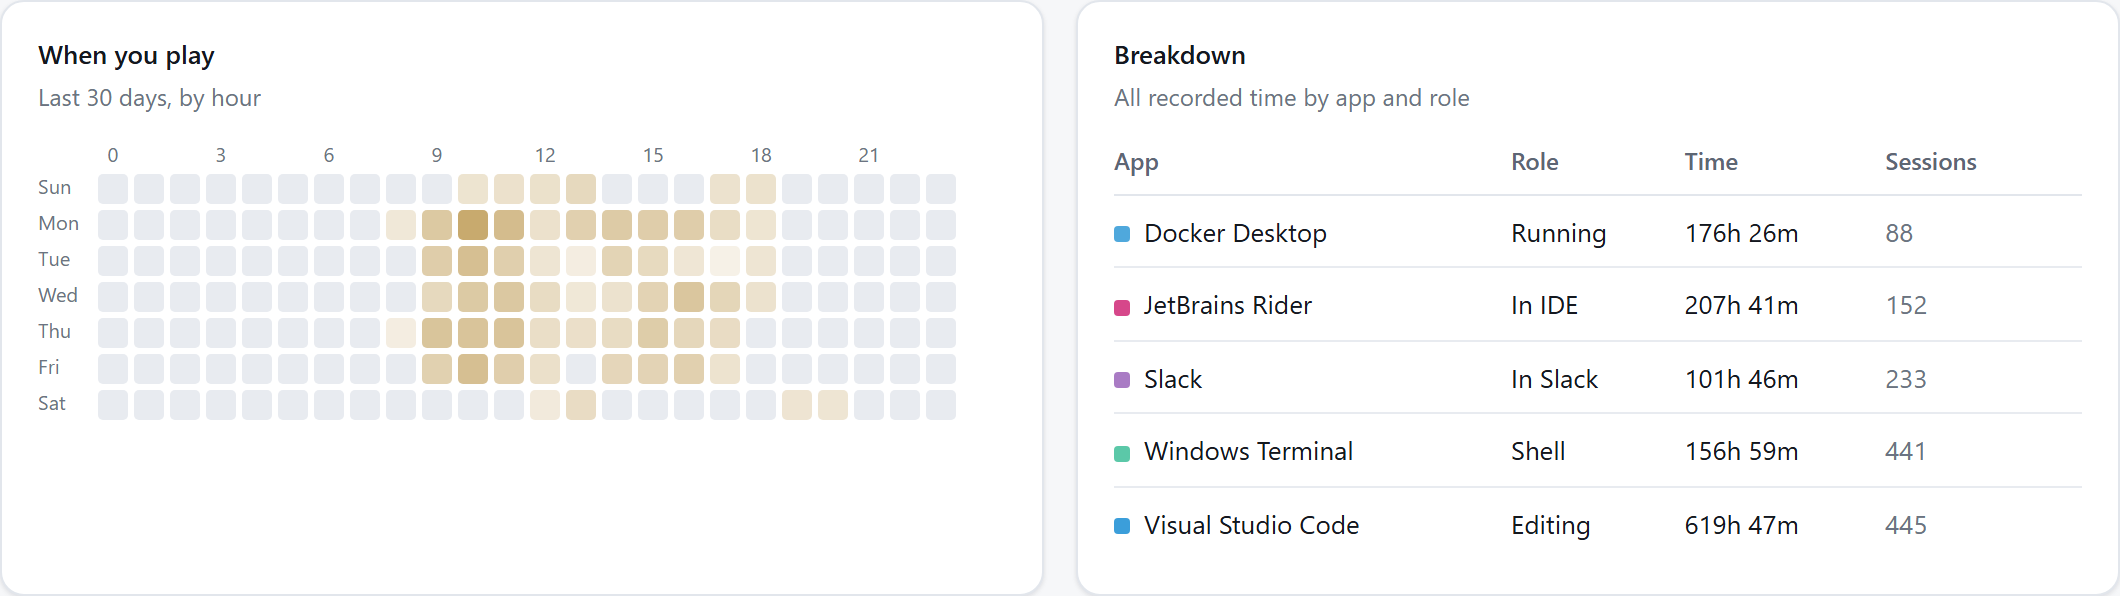This screenshot has height=596, width=2120.
Task: Click the Visual Studio Code blue swatch
Action: [x=1122, y=526]
